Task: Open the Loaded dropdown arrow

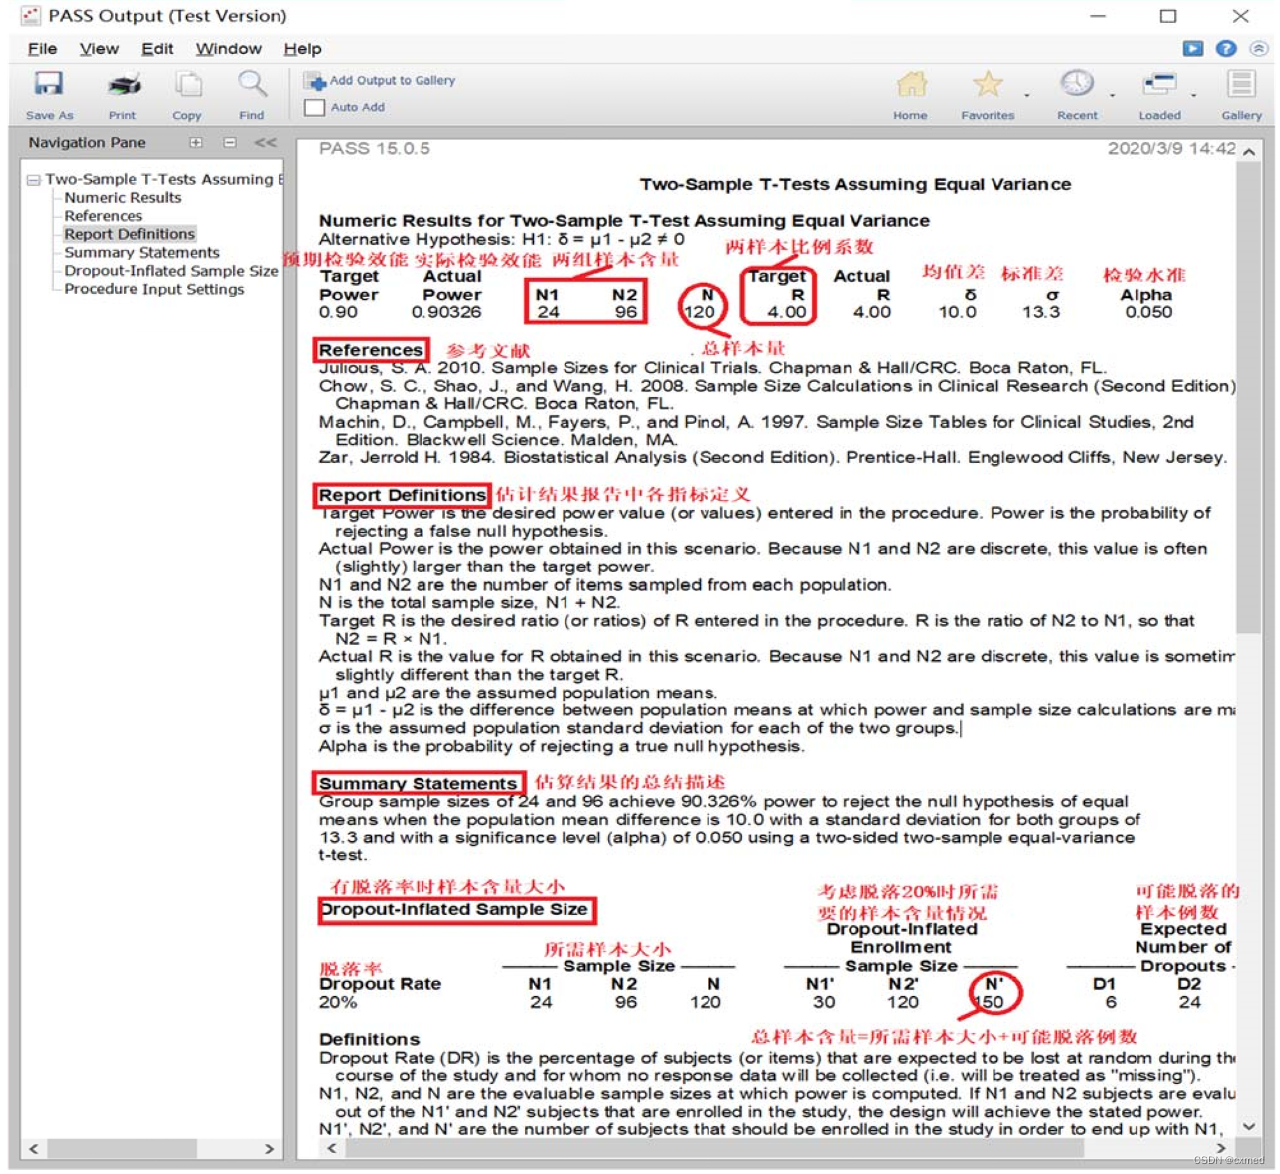Action: point(1193,96)
